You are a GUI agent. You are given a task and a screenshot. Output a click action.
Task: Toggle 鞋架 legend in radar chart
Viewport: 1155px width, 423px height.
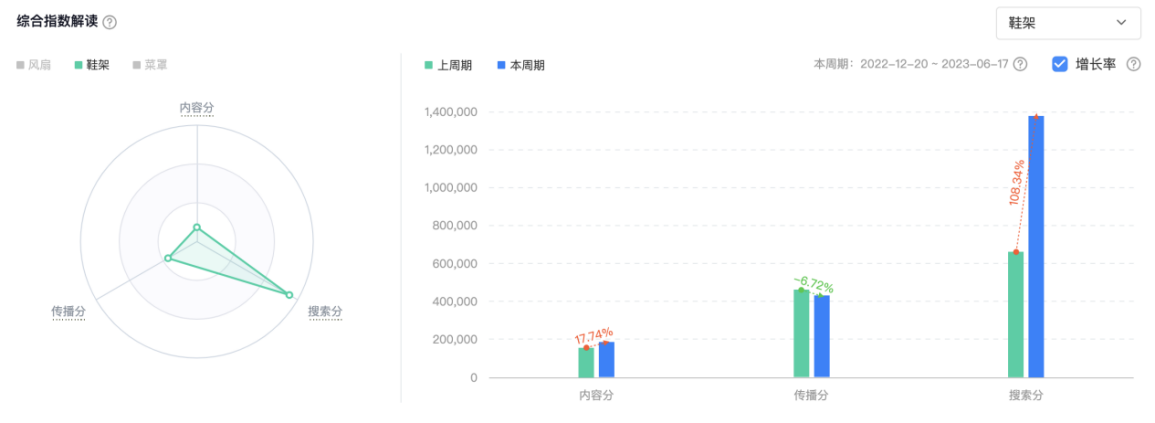point(91,65)
